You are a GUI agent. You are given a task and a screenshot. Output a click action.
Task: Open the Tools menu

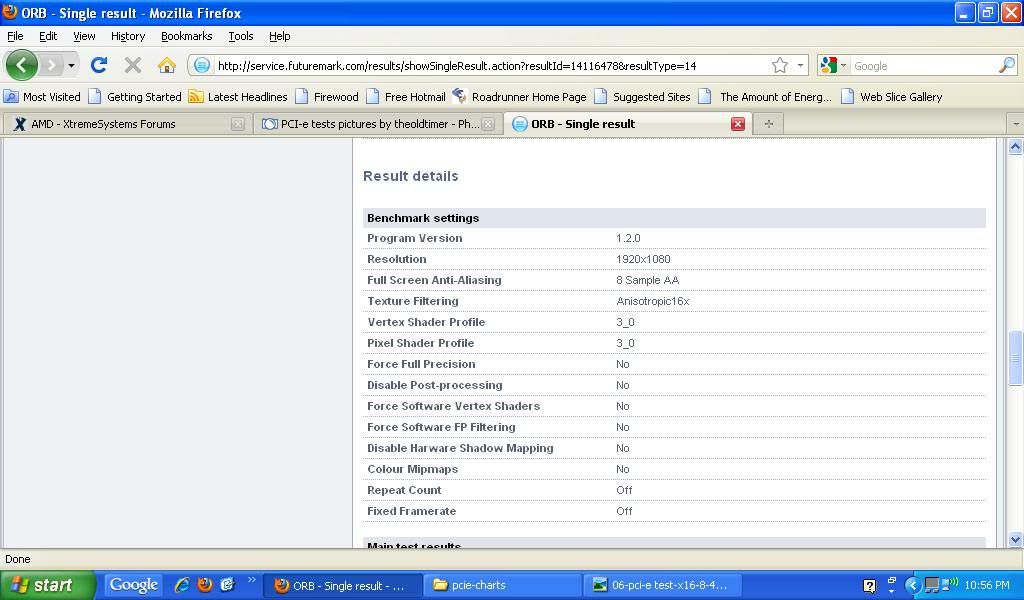(241, 36)
